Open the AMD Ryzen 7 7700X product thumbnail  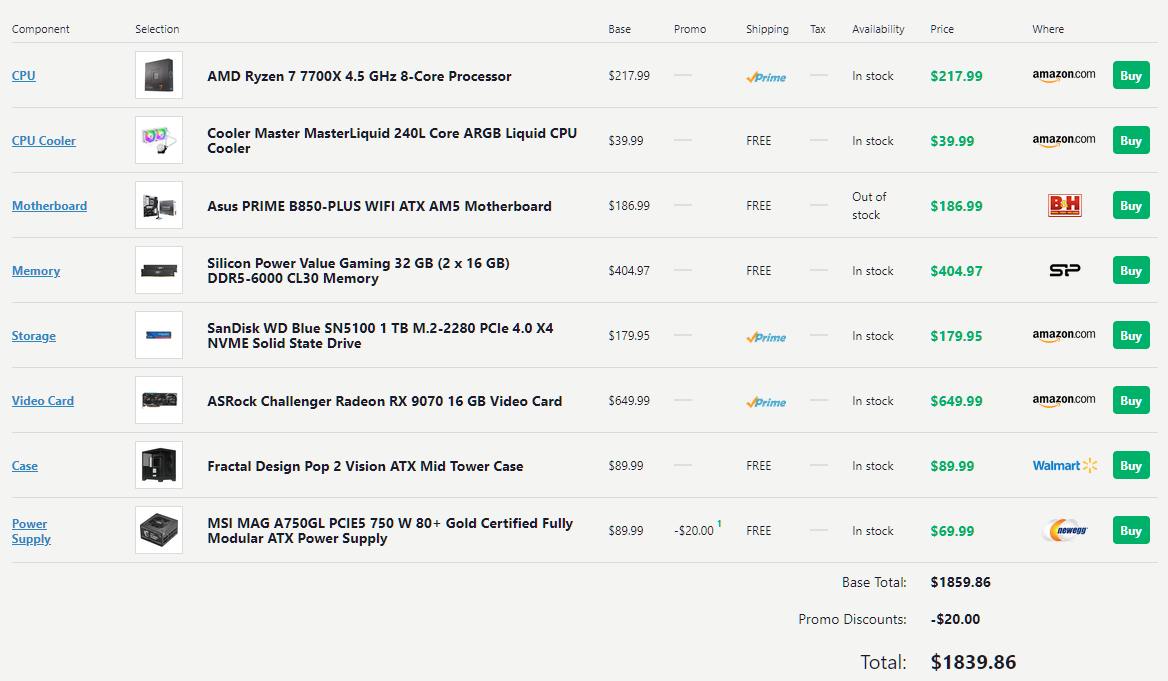click(x=159, y=75)
